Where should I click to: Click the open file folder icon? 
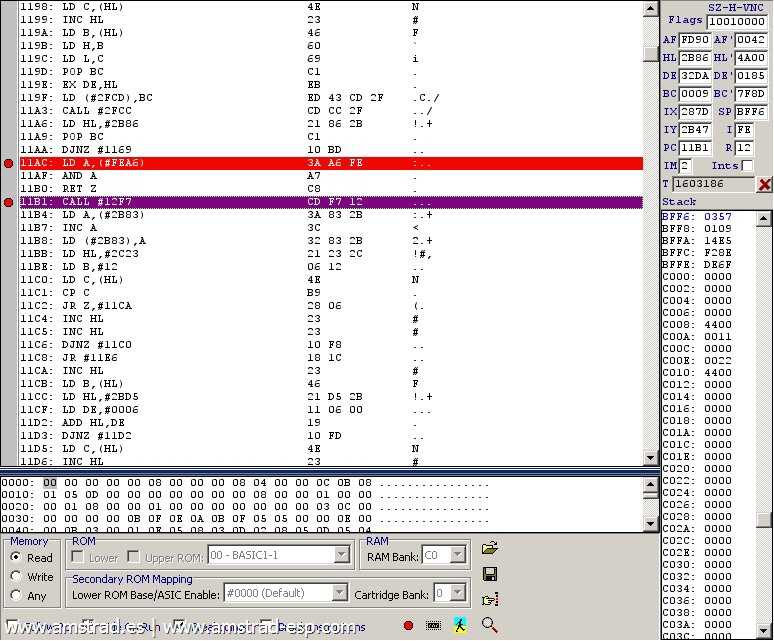(x=489, y=548)
